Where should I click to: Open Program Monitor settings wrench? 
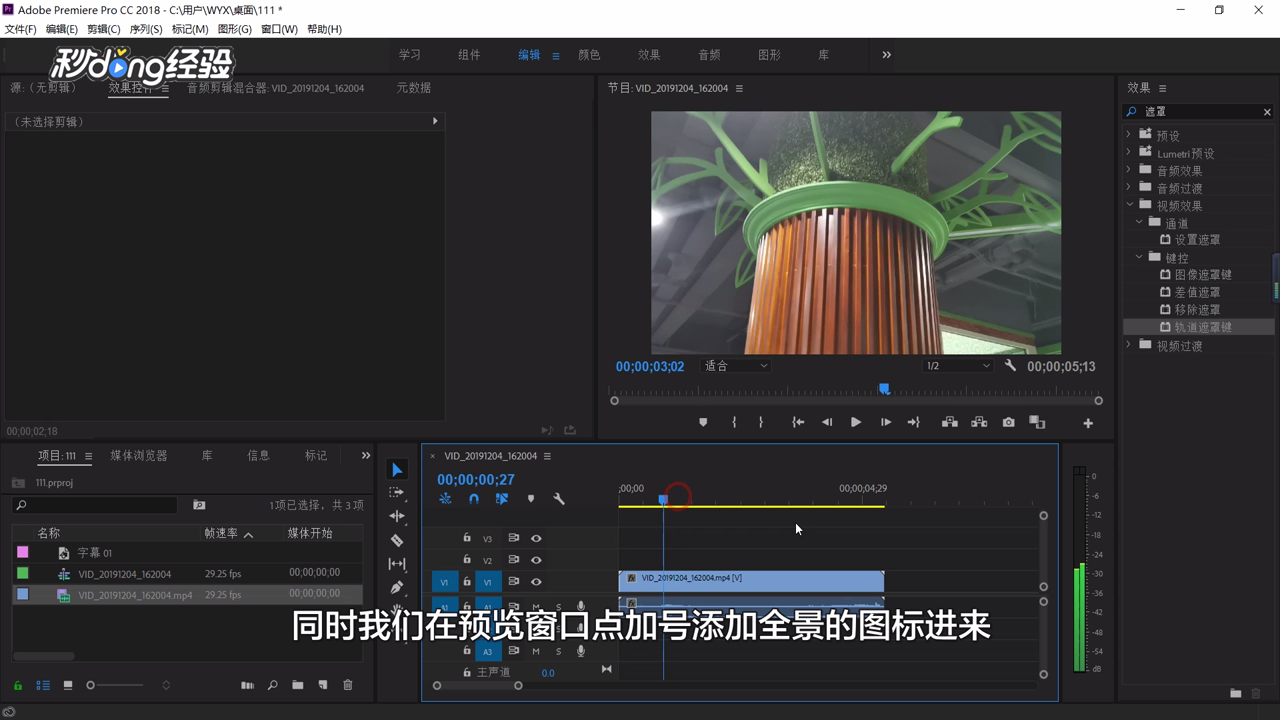point(1010,366)
